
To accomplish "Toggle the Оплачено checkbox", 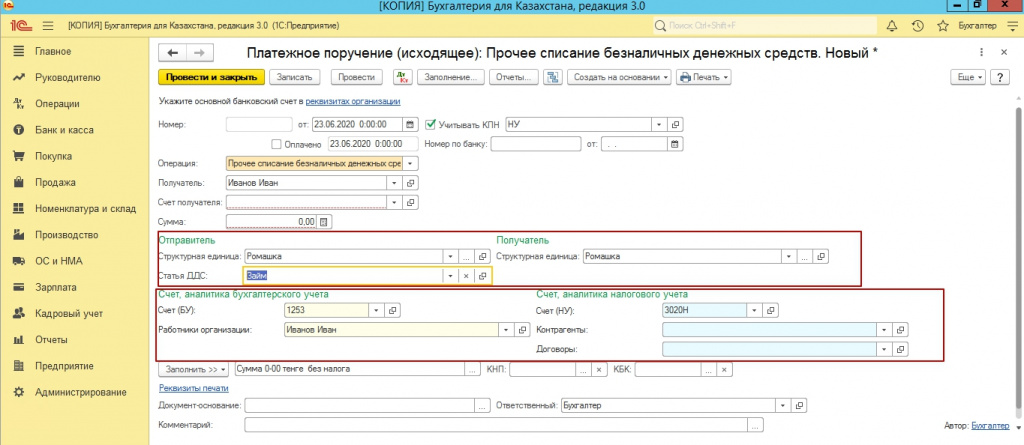I will point(276,144).
